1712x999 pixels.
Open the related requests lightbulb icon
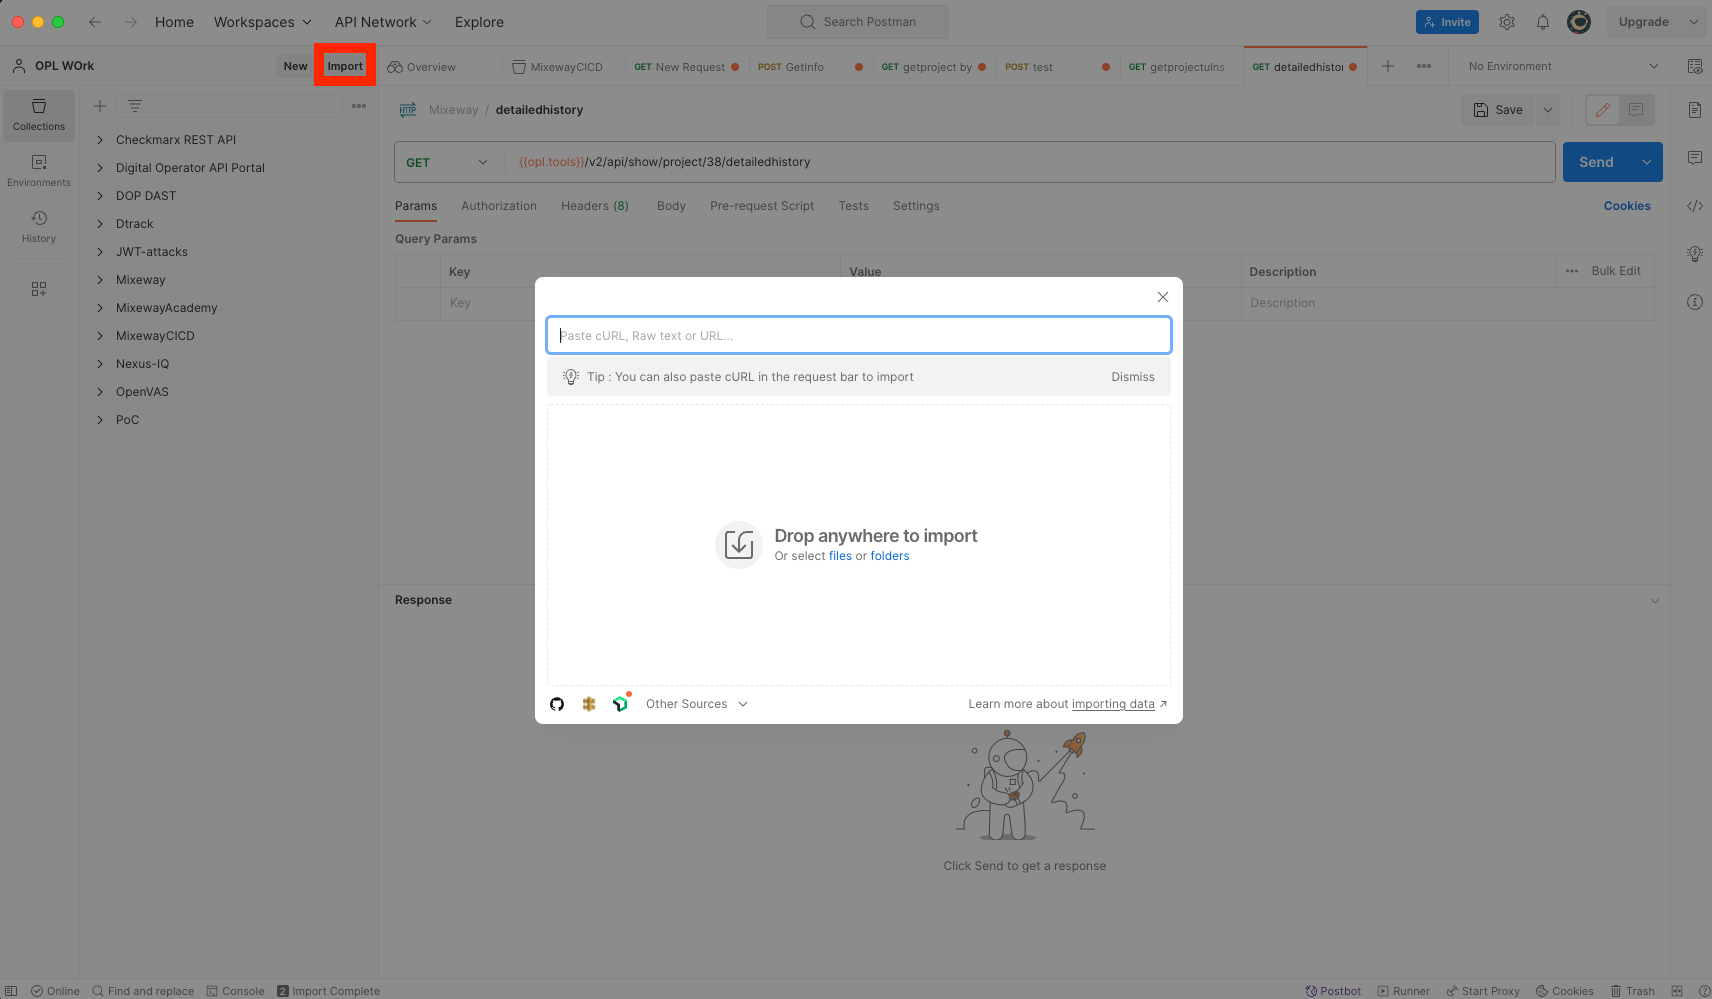[x=1695, y=254]
